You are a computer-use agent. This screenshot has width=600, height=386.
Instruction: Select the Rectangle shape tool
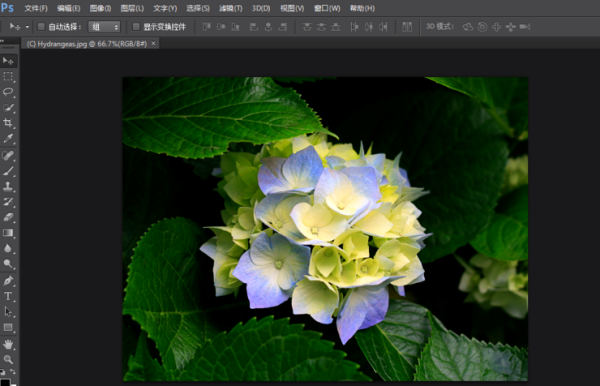[8, 327]
